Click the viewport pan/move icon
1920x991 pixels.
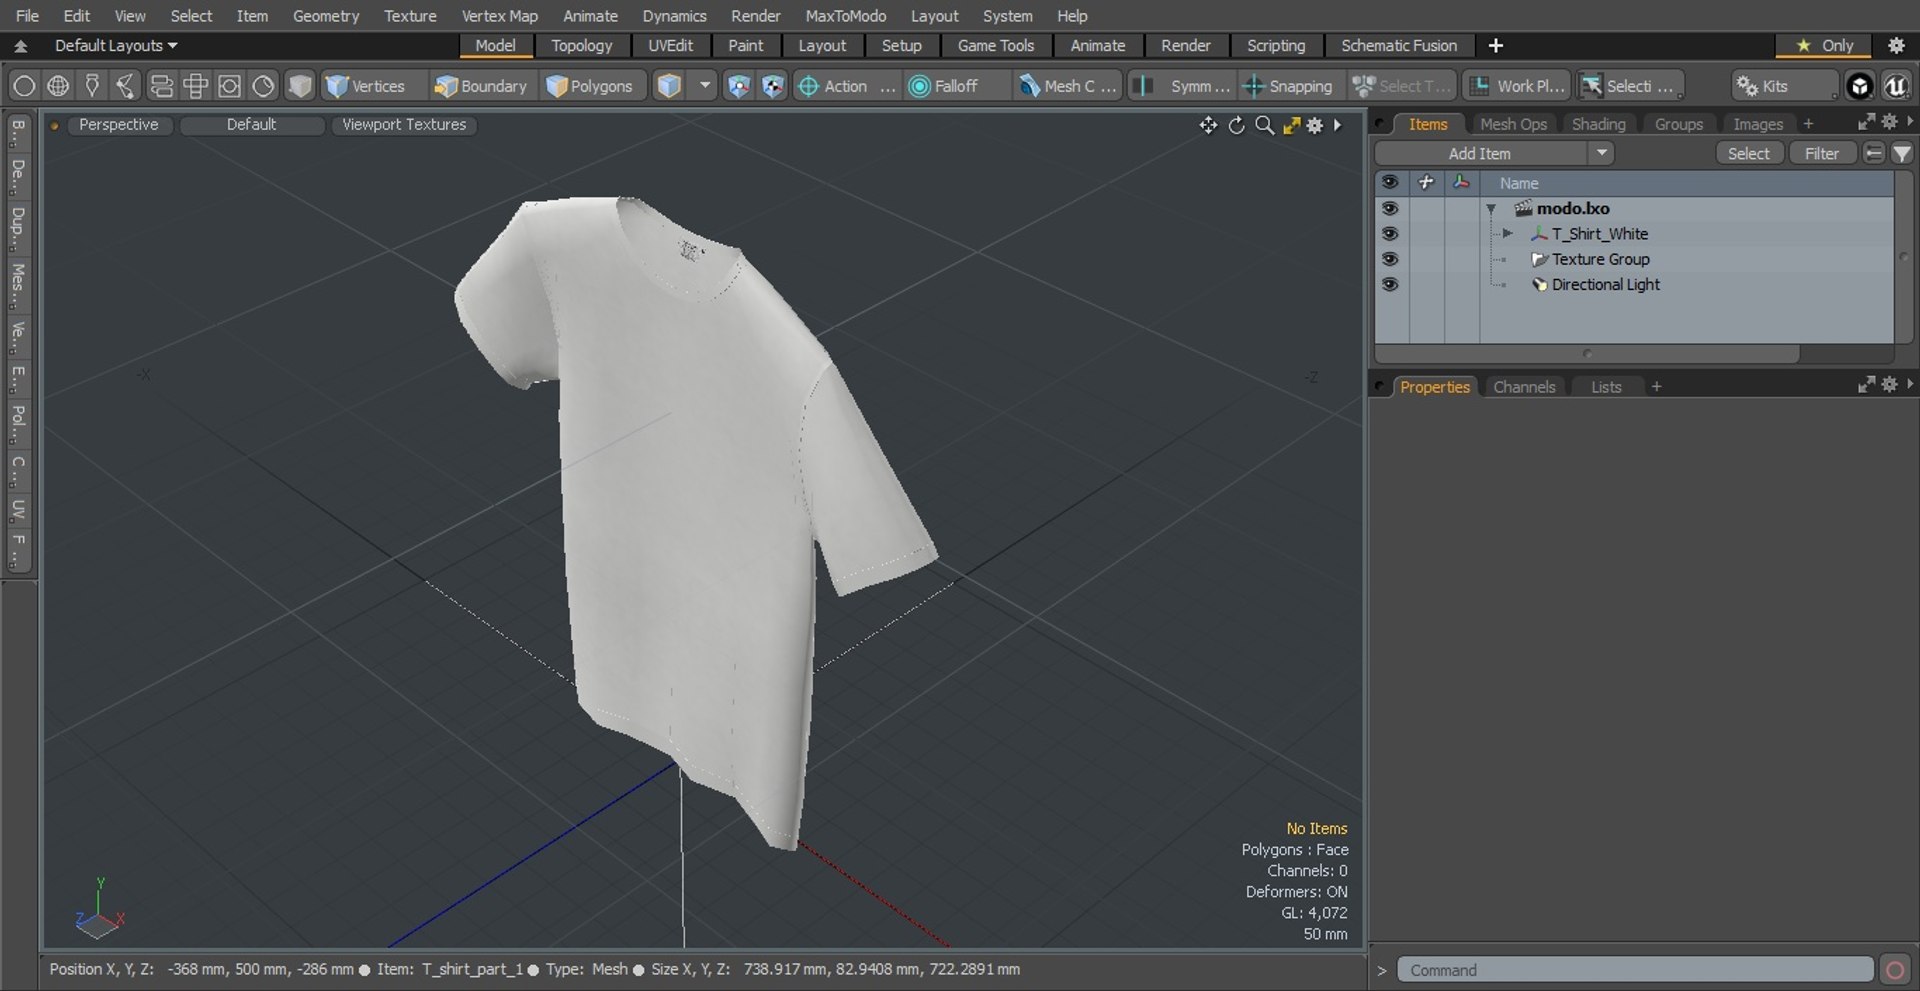1208,125
